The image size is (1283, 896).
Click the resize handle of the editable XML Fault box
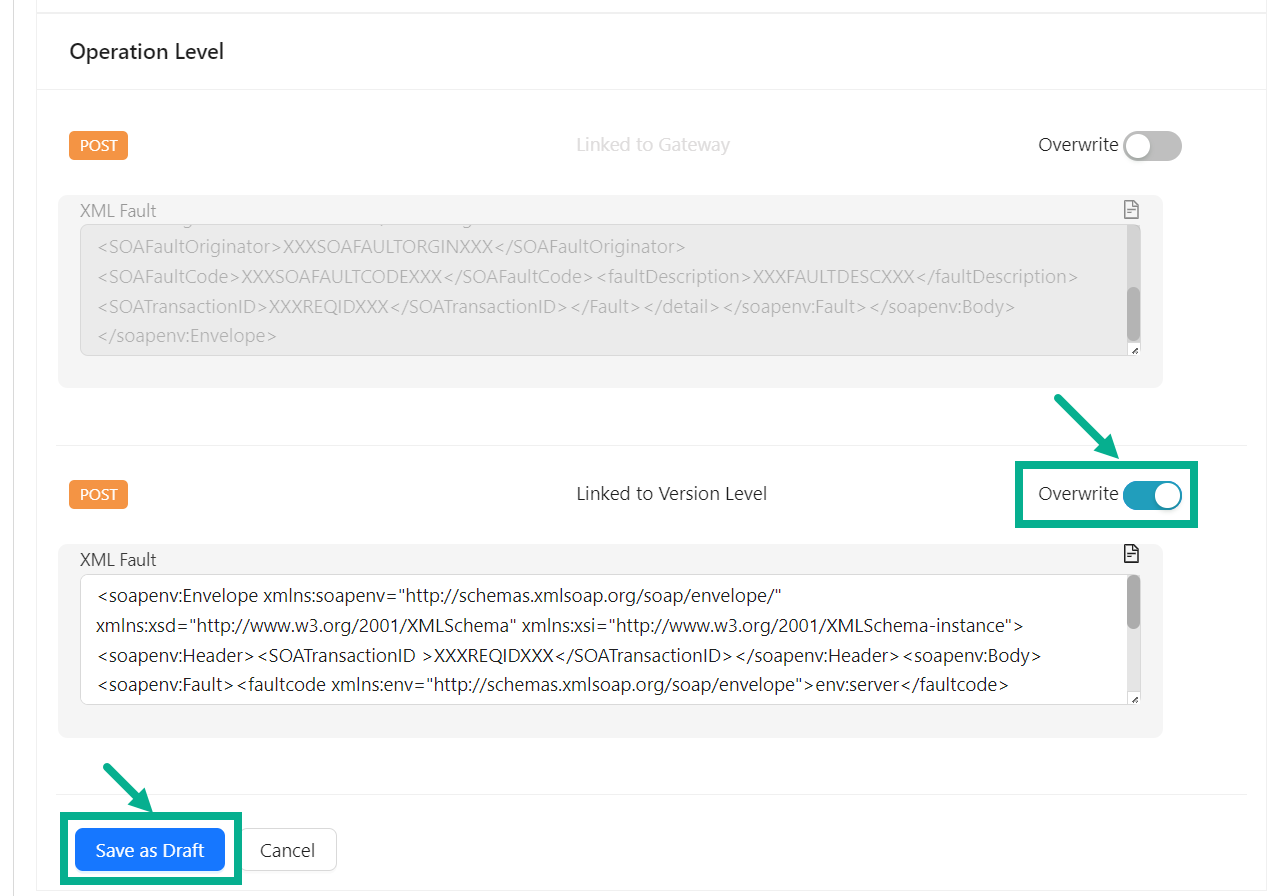pos(1133,699)
